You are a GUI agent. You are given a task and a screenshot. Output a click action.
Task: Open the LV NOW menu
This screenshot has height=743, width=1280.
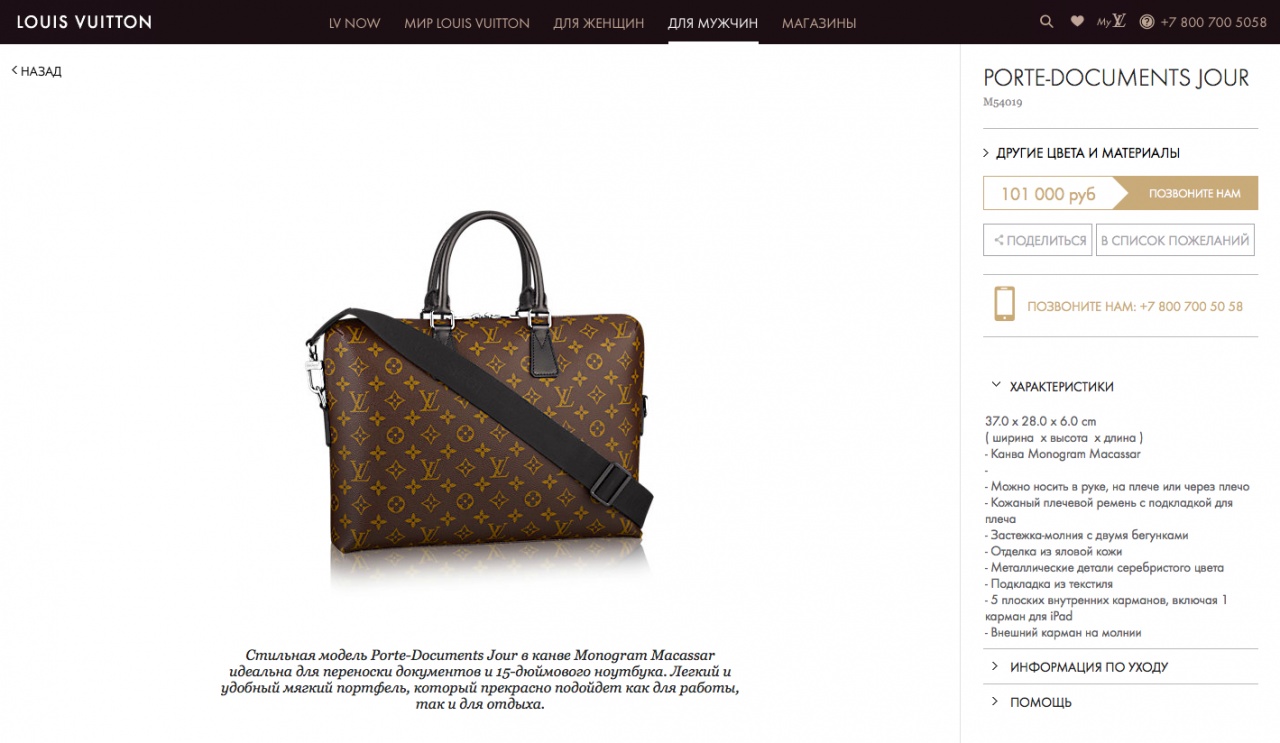tap(354, 22)
